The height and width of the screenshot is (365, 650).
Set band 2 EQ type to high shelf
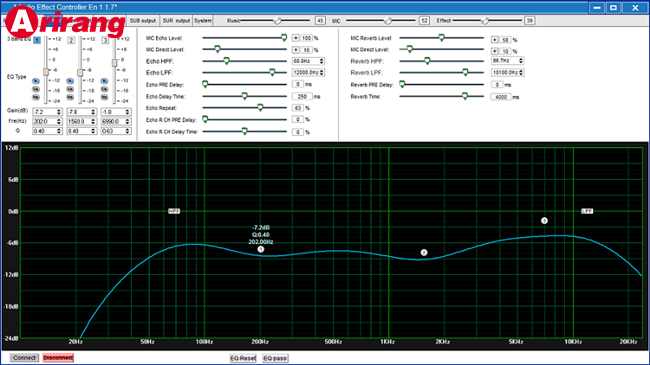click(70, 97)
